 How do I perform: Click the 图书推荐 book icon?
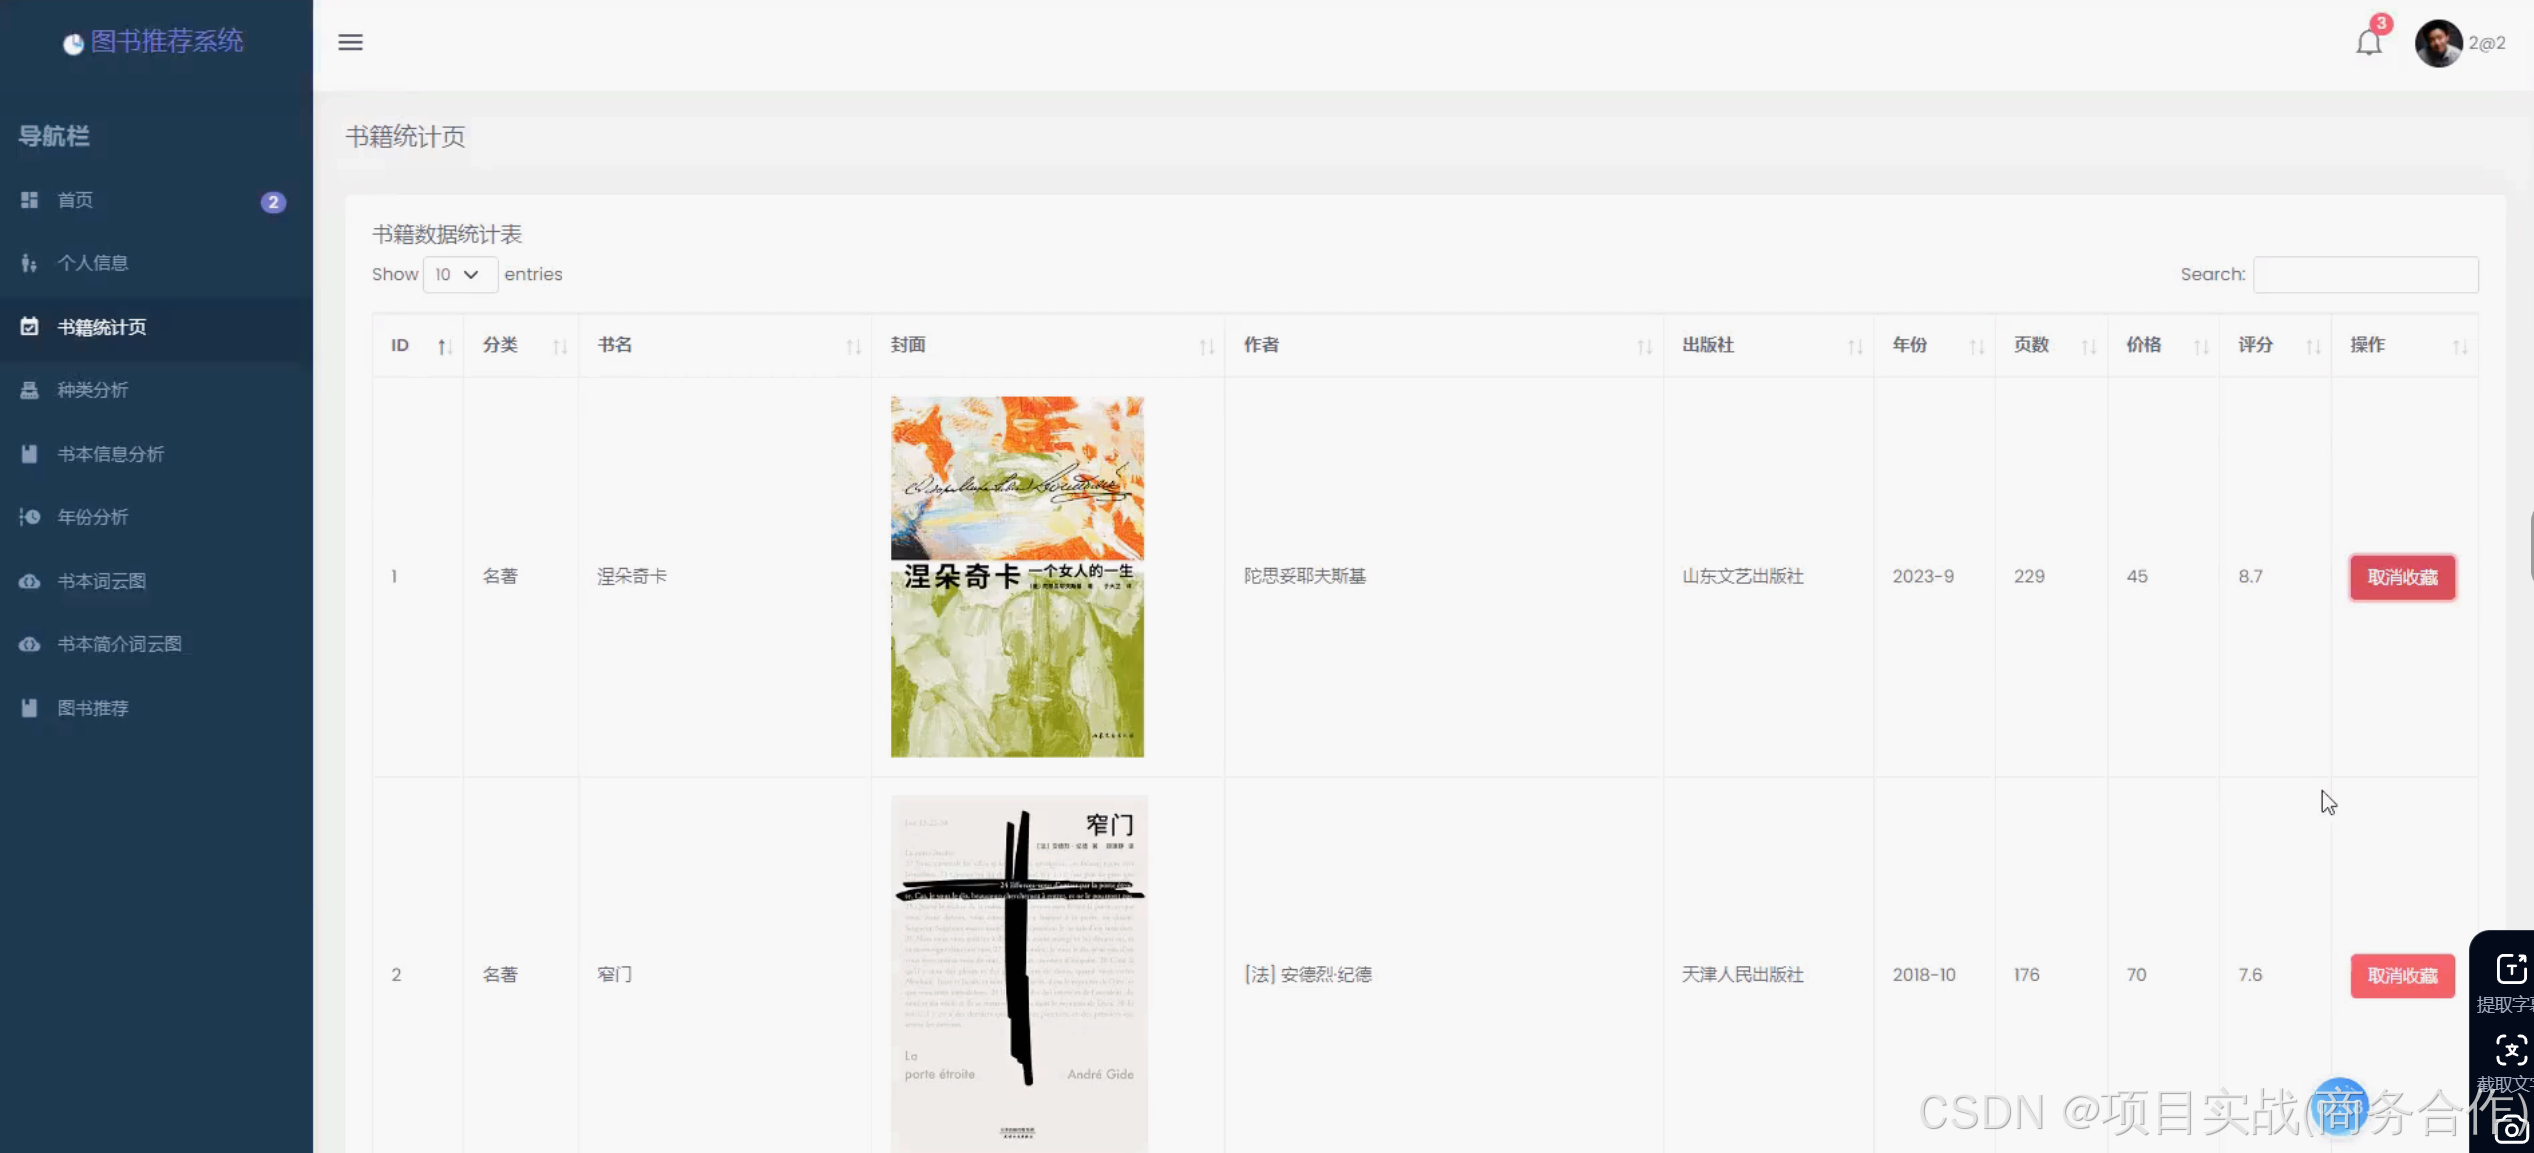[29, 708]
